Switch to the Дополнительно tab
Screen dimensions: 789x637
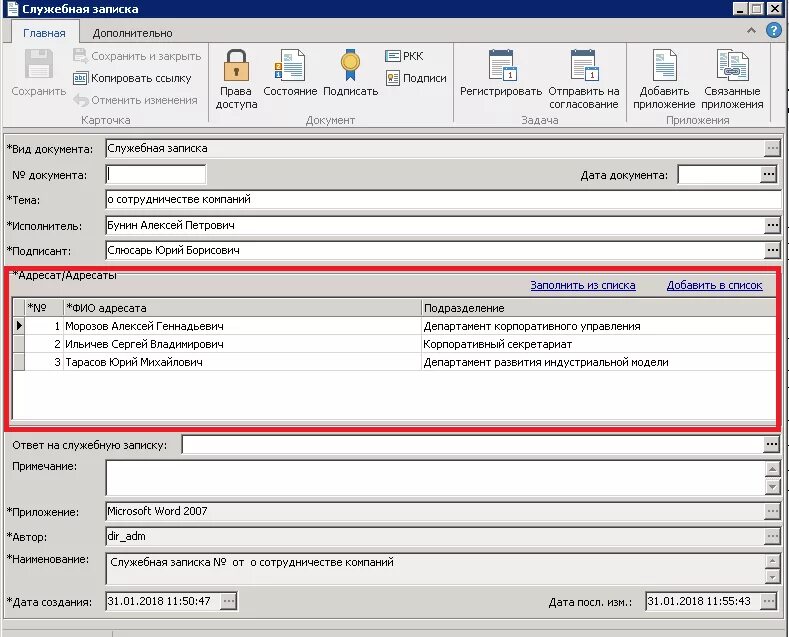click(x=132, y=33)
